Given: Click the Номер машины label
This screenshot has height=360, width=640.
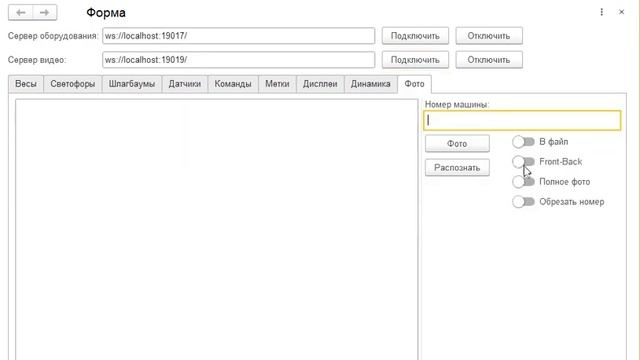Looking at the screenshot, I should 457,104.
